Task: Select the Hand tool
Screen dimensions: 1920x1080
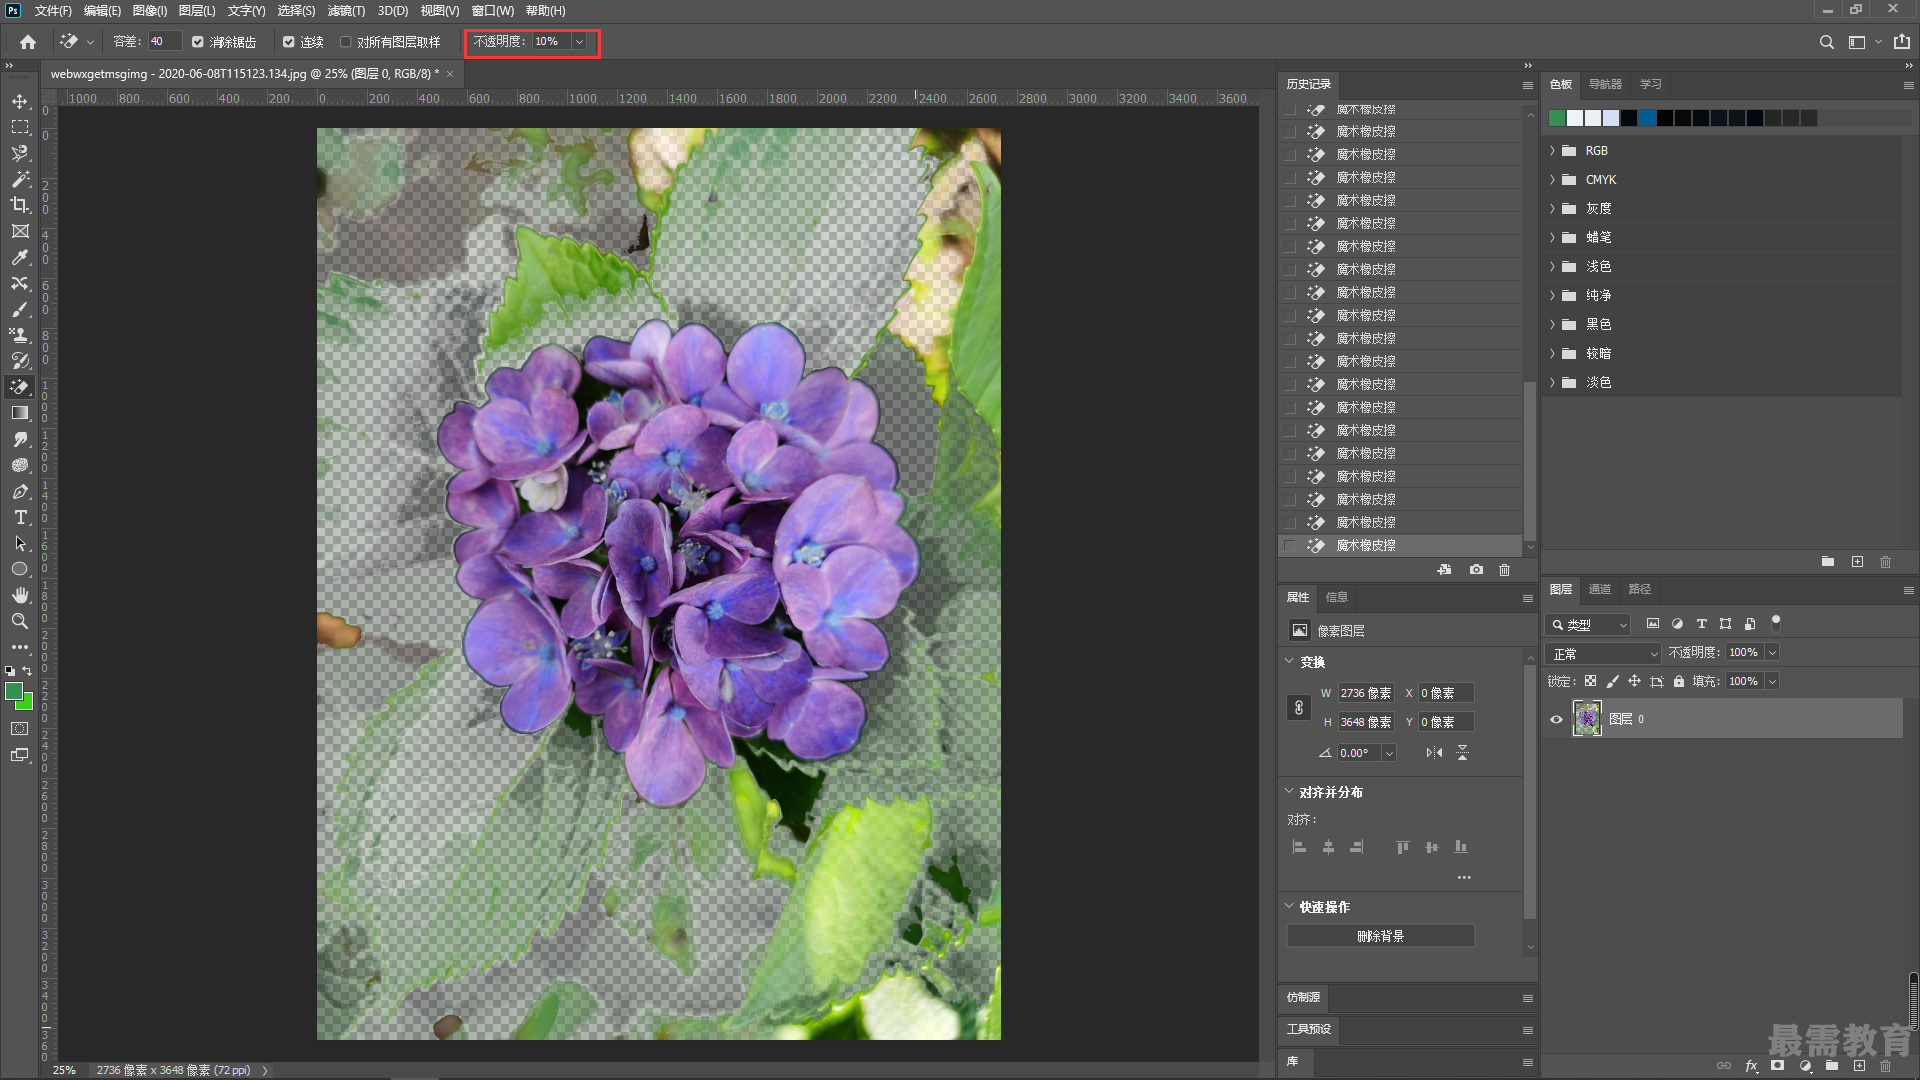Action: click(x=20, y=595)
